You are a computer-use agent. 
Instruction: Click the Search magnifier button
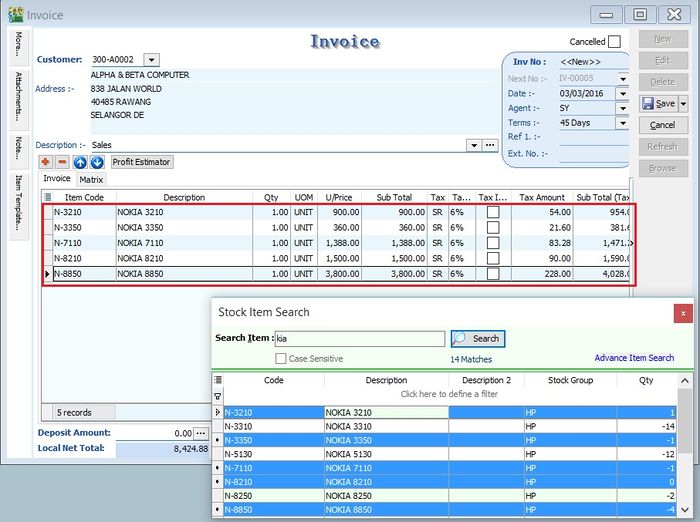point(478,339)
